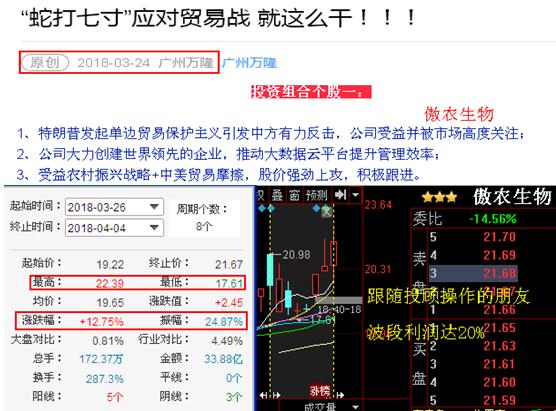The height and width of the screenshot is (411, 556).
Task: Select buy level 5 price 21.59
Action: (500, 400)
